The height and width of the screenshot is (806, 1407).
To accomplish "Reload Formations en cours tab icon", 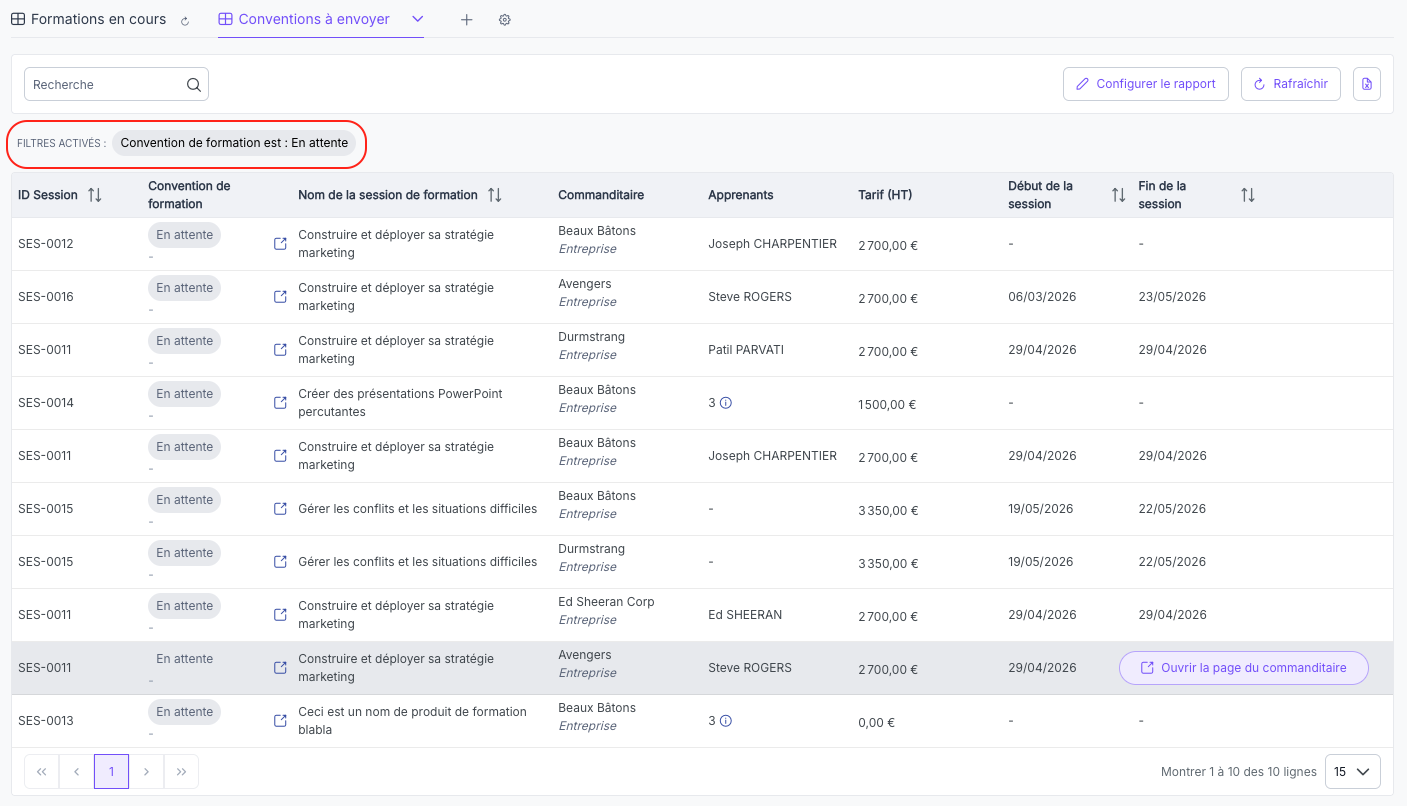I will tap(185, 21).
